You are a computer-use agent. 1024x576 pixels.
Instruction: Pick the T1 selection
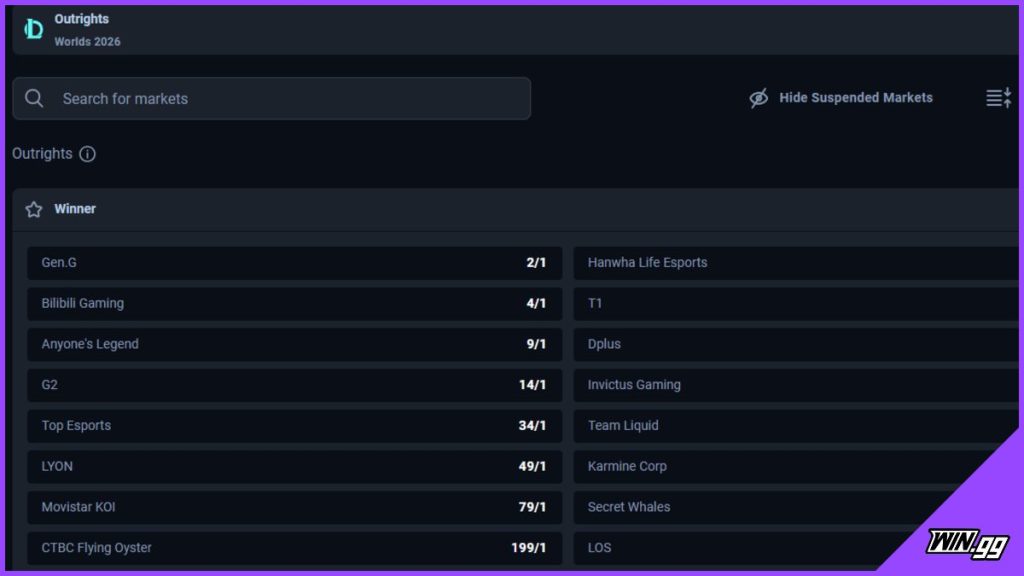(796, 304)
